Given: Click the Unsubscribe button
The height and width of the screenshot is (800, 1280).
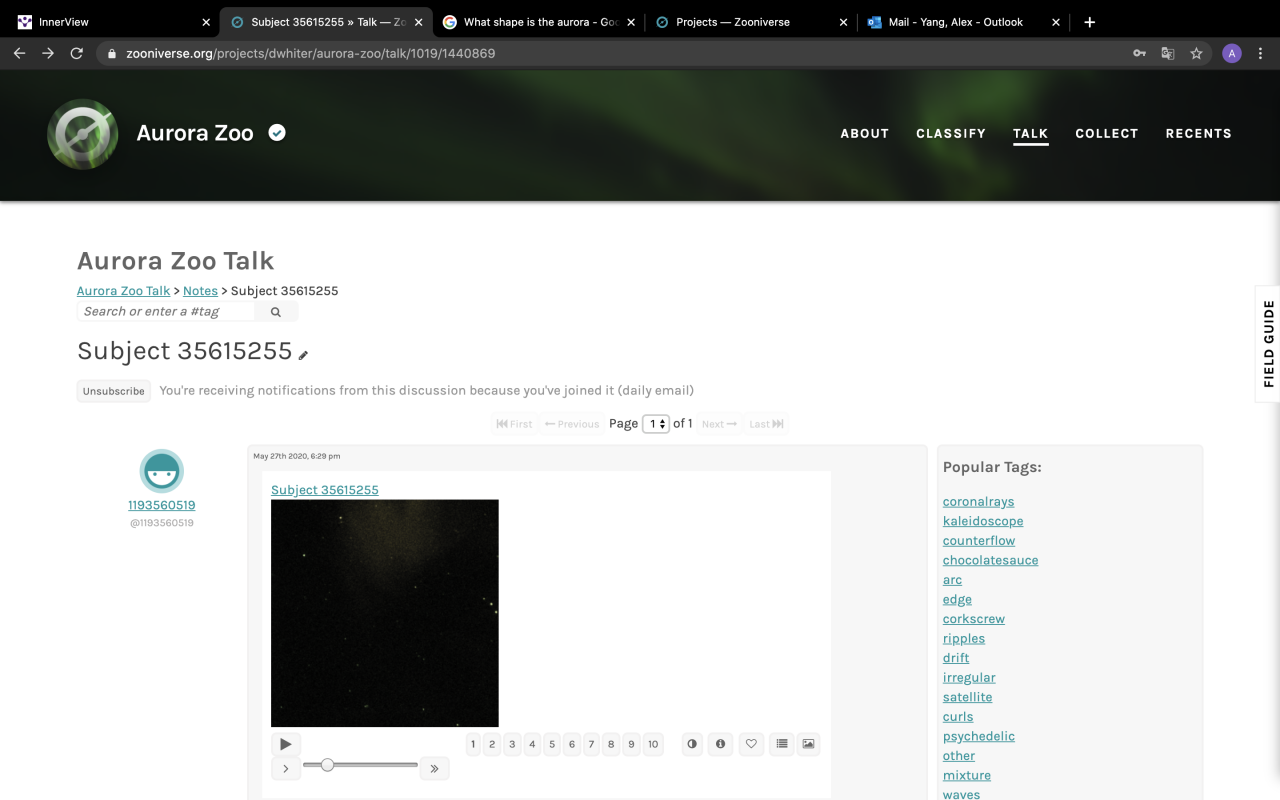Looking at the screenshot, I should [x=114, y=391].
